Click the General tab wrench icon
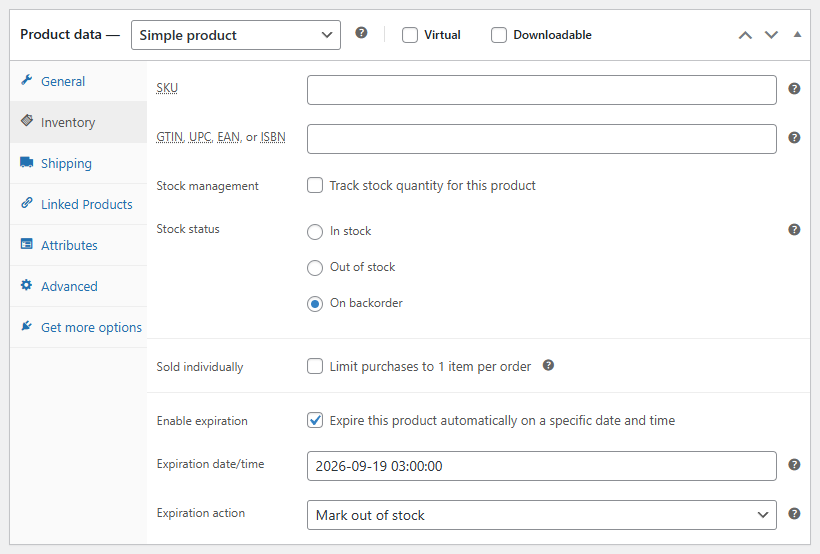The width and height of the screenshot is (820, 554). click(x=27, y=80)
